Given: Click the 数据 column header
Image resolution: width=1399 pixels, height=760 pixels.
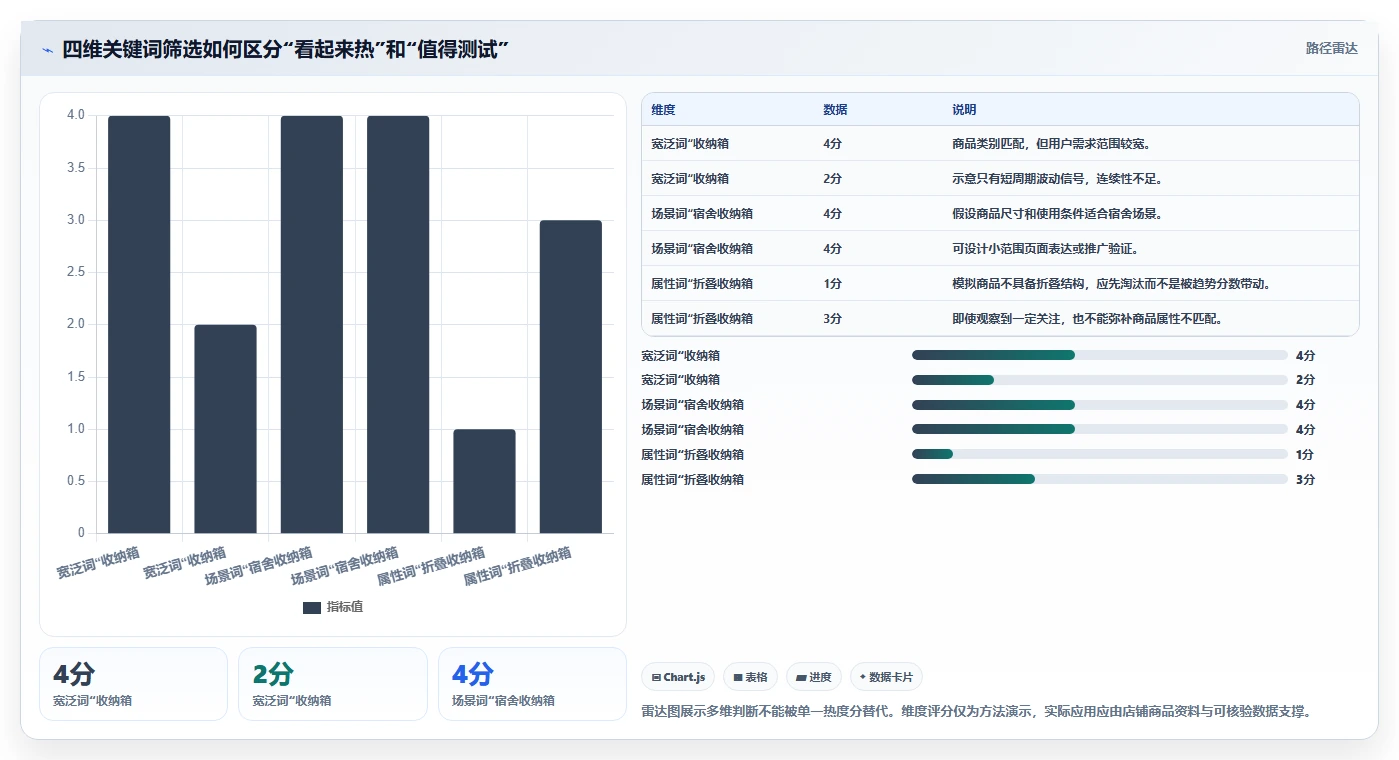Looking at the screenshot, I should point(835,110).
